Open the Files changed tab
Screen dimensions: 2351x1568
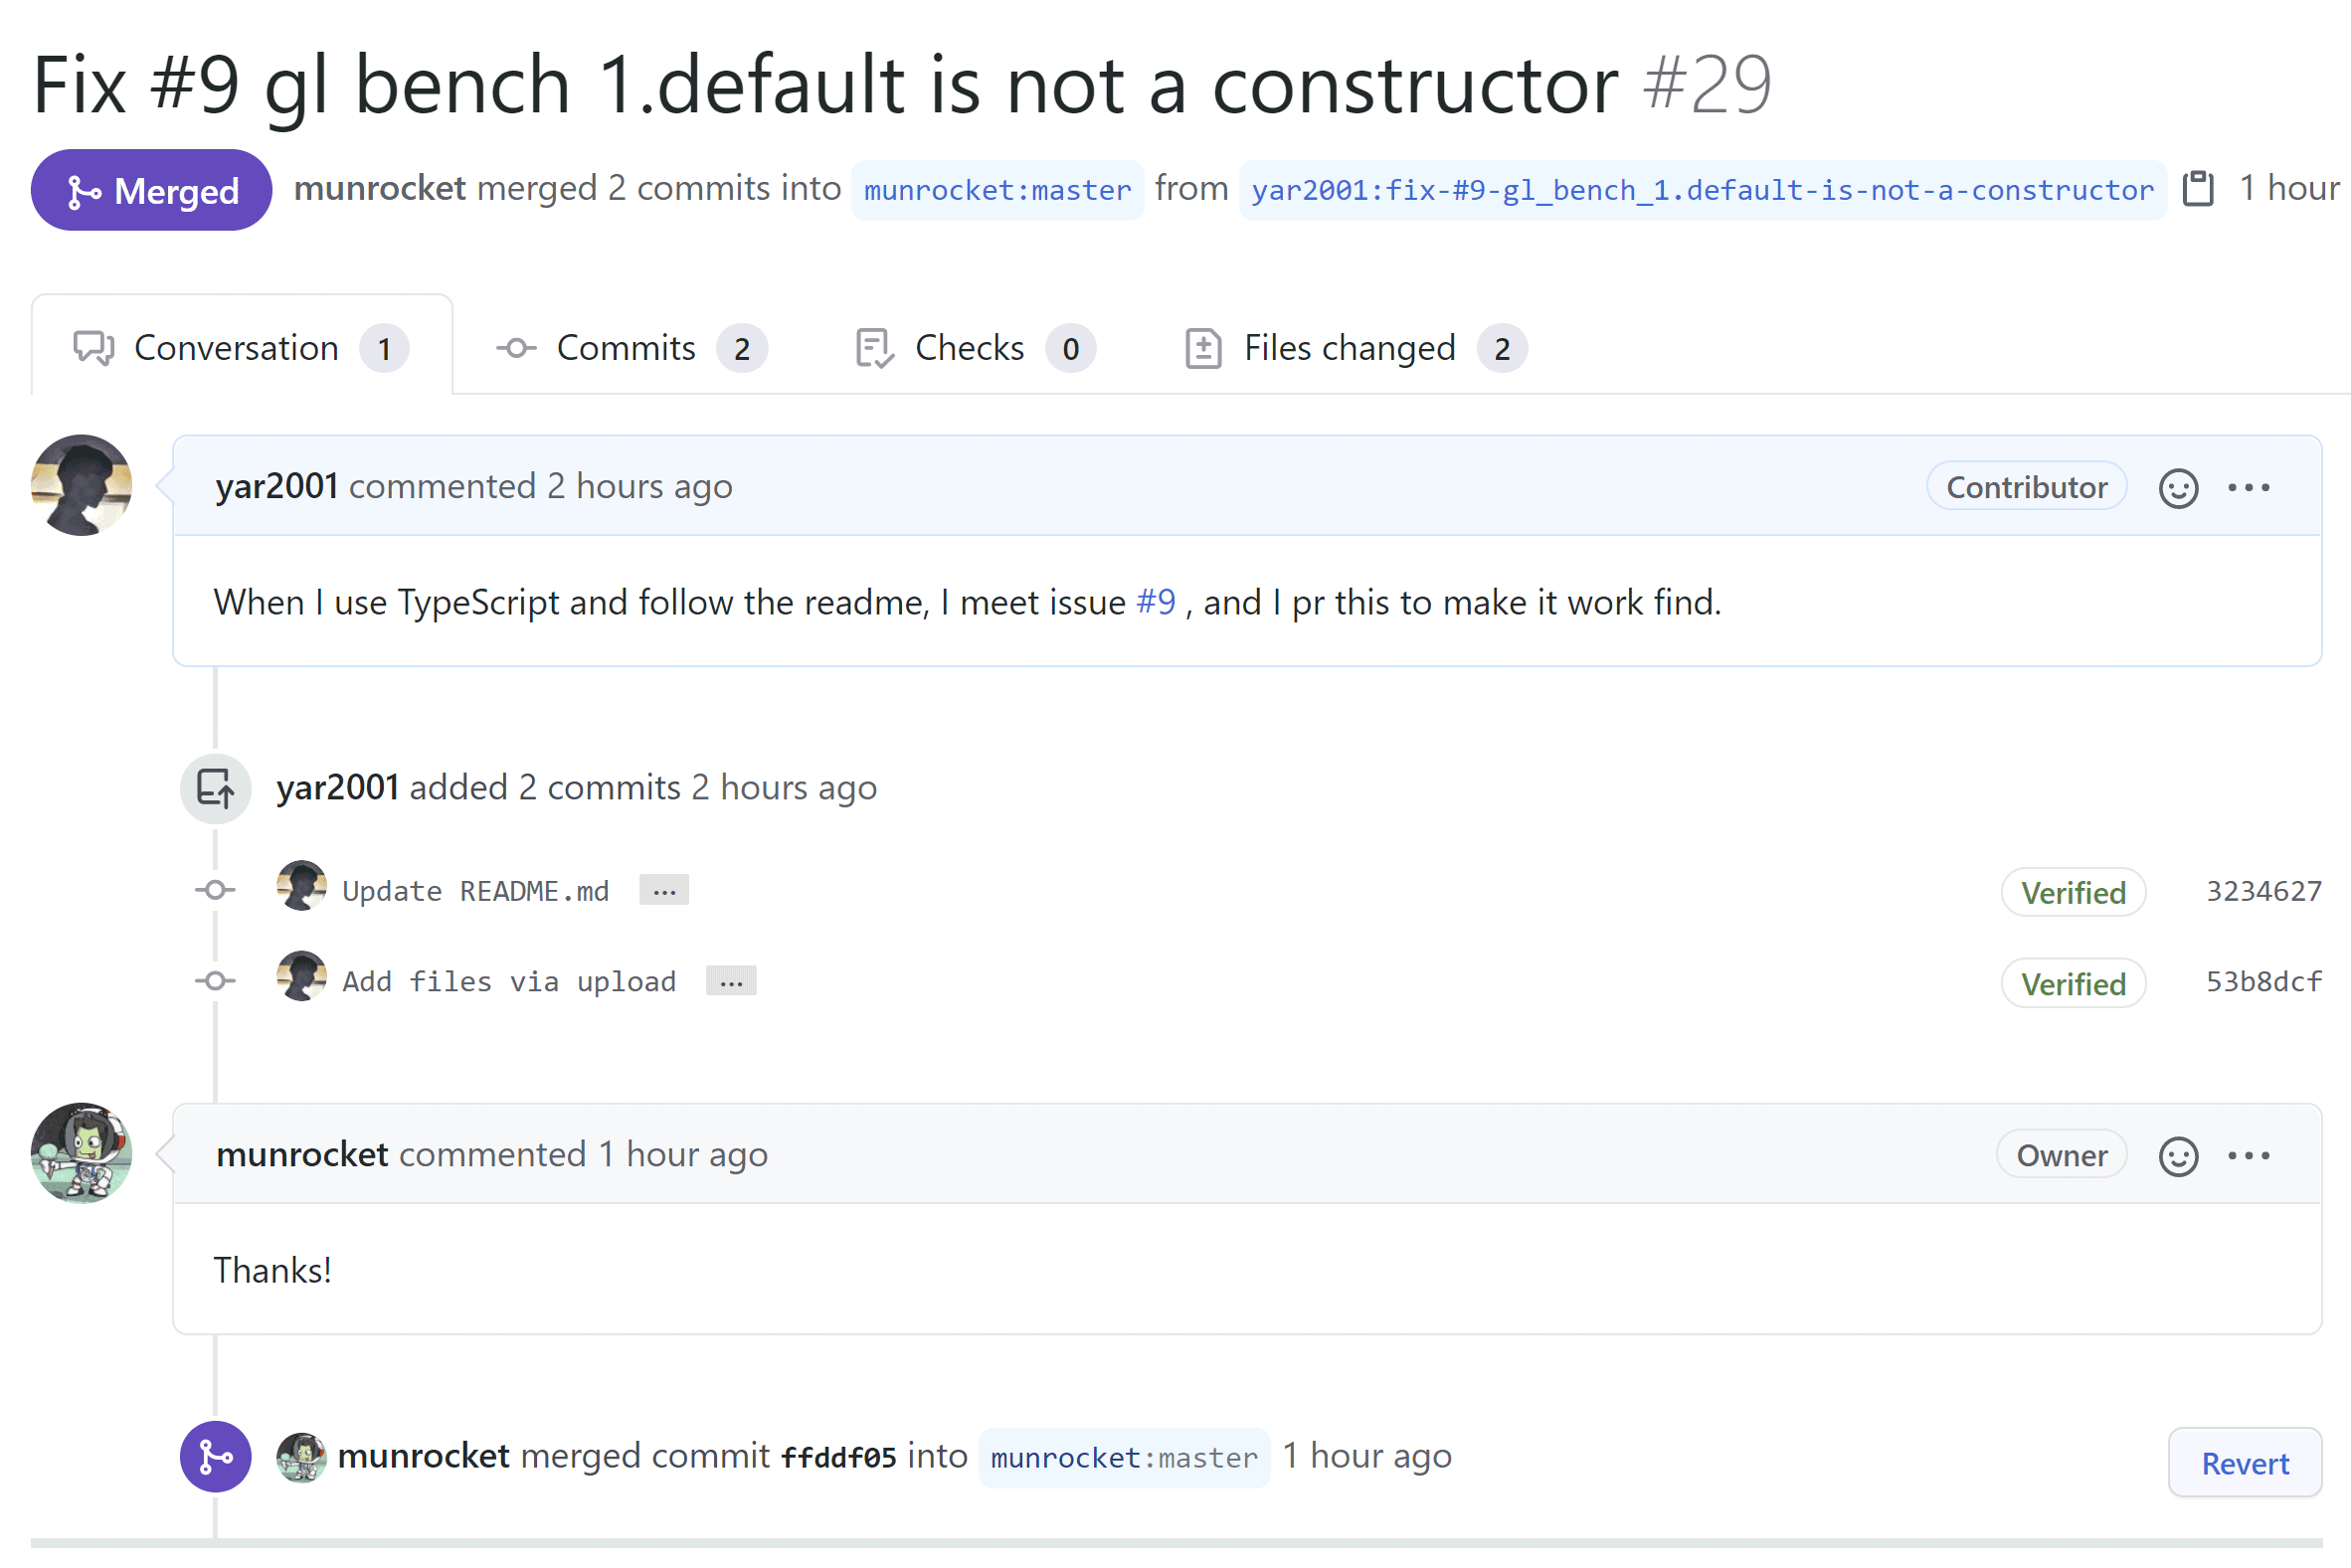click(x=1355, y=348)
